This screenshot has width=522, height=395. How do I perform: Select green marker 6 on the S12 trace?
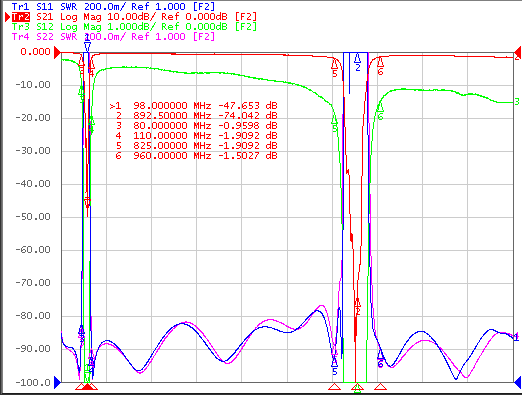(x=380, y=111)
